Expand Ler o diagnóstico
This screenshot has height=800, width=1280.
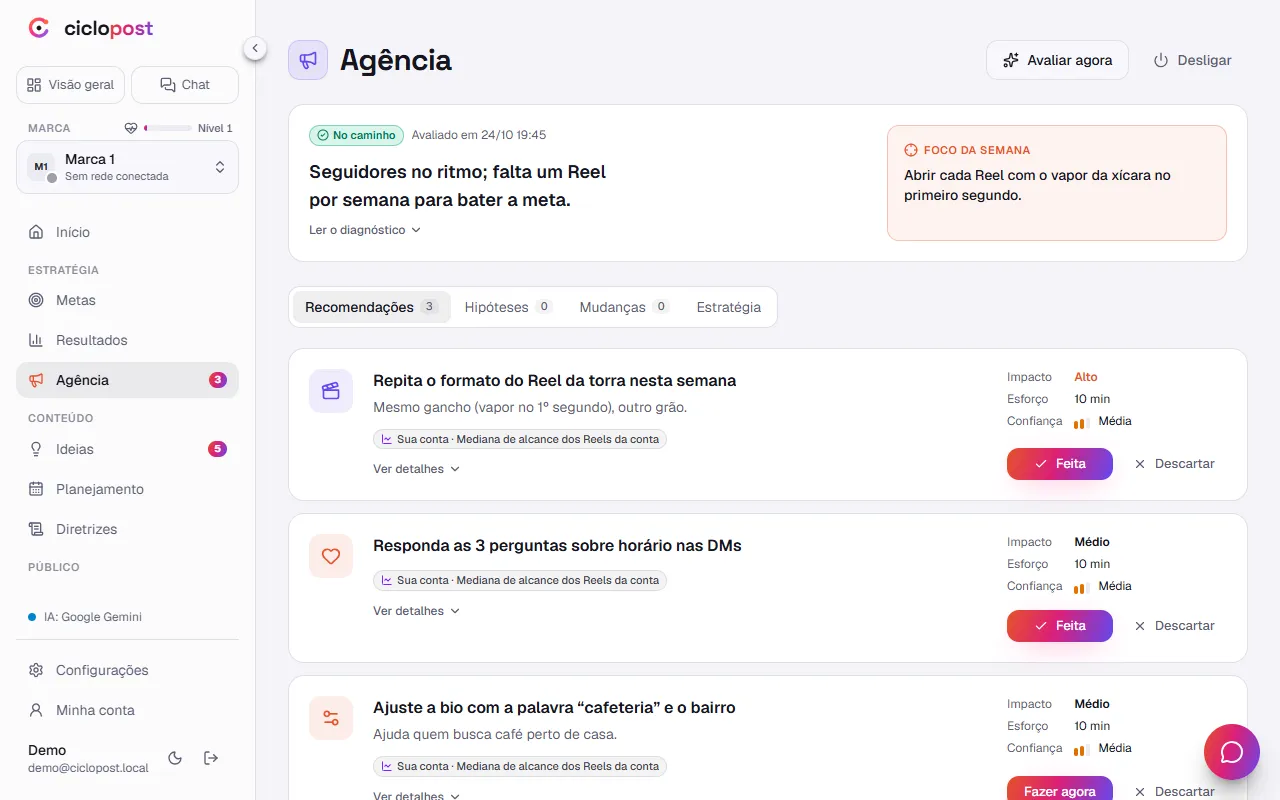pos(365,230)
